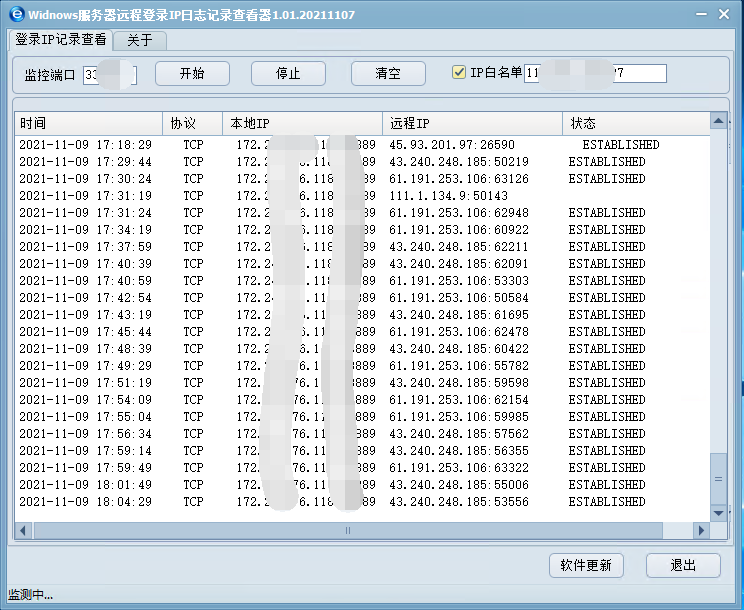Click 退出 button to exit
The image size is (744, 610).
[683, 565]
